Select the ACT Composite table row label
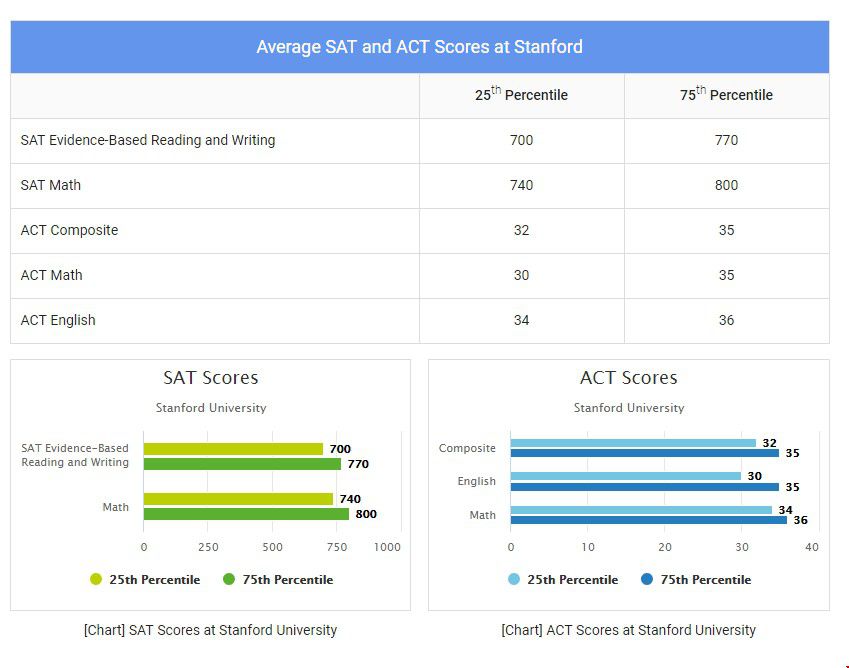This screenshot has width=849, height=668. [x=69, y=230]
